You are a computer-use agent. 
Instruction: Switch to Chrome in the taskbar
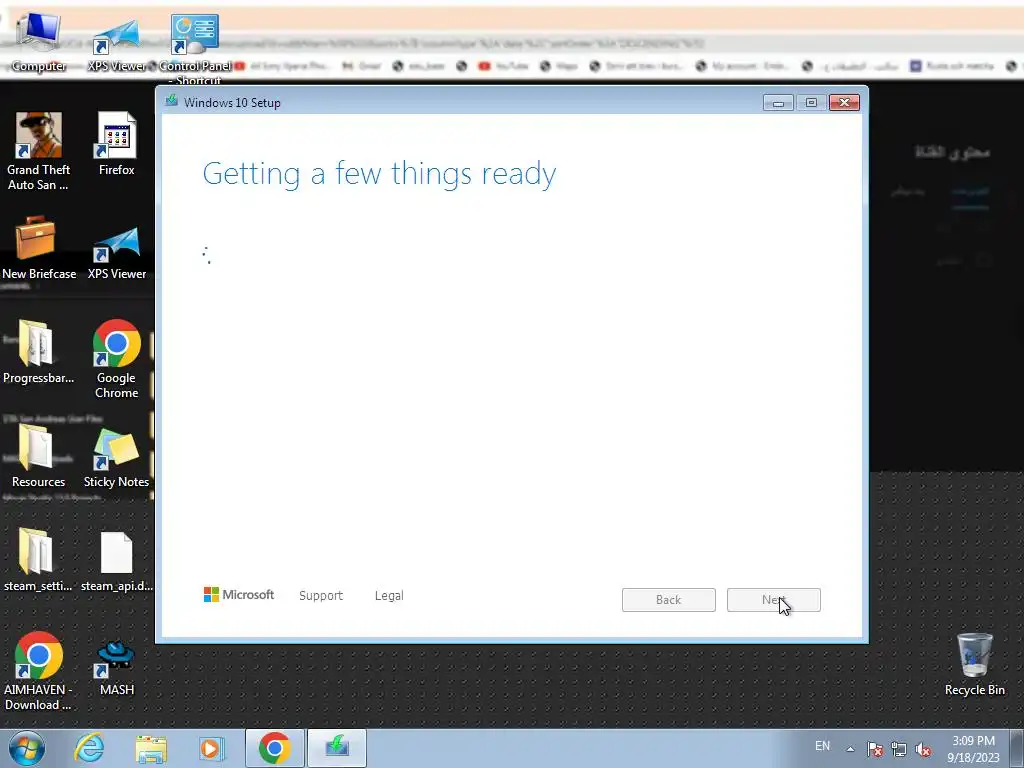(x=274, y=748)
